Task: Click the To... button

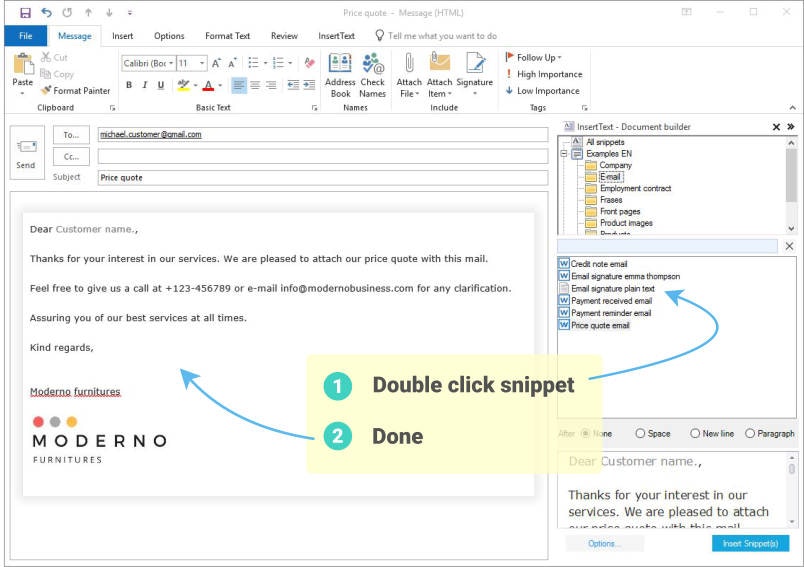Action: click(x=71, y=135)
